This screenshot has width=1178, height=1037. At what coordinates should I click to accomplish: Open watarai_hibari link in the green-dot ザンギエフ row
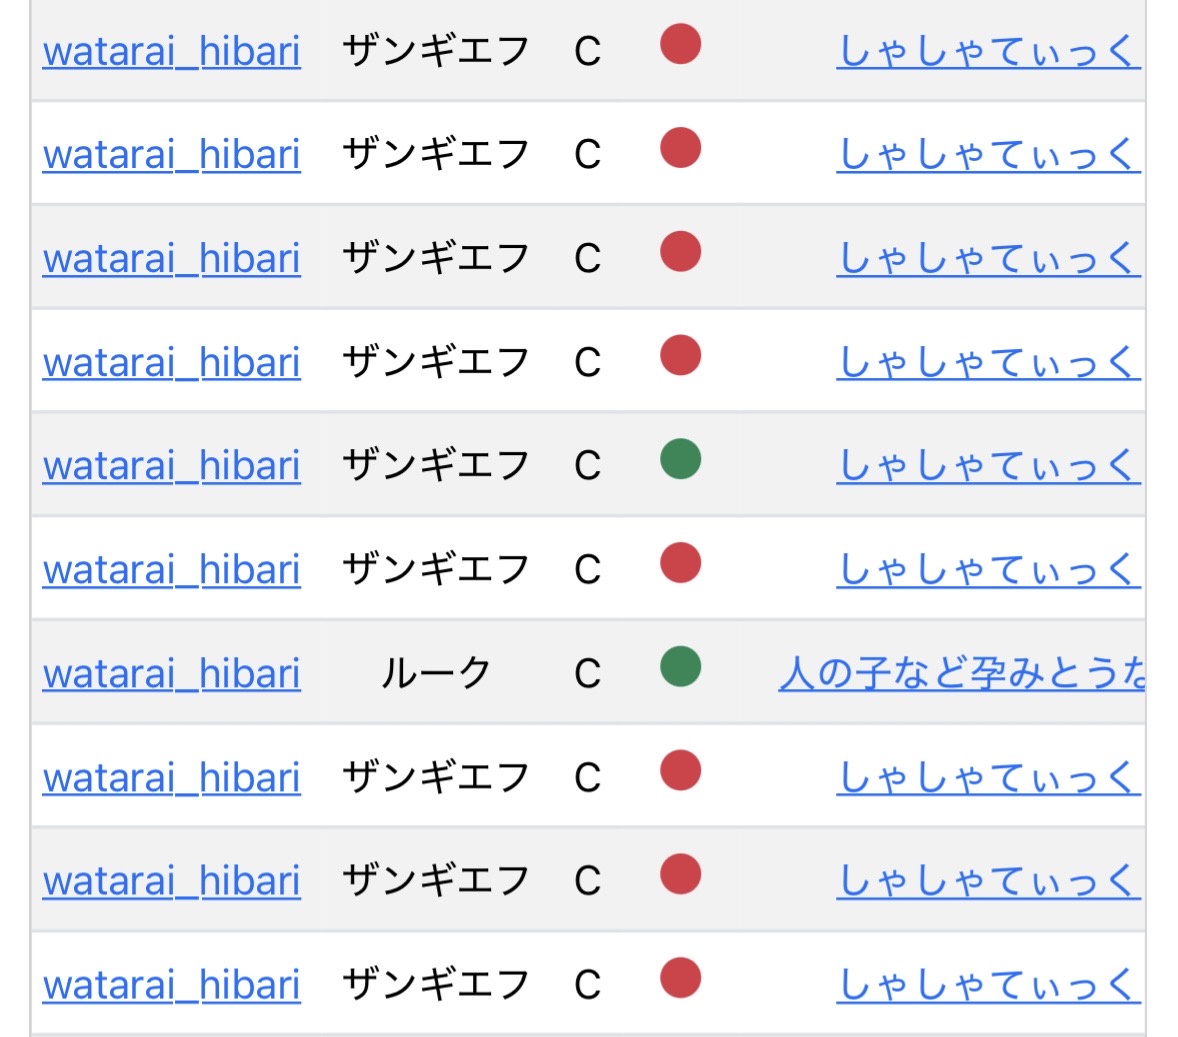tap(171, 466)
